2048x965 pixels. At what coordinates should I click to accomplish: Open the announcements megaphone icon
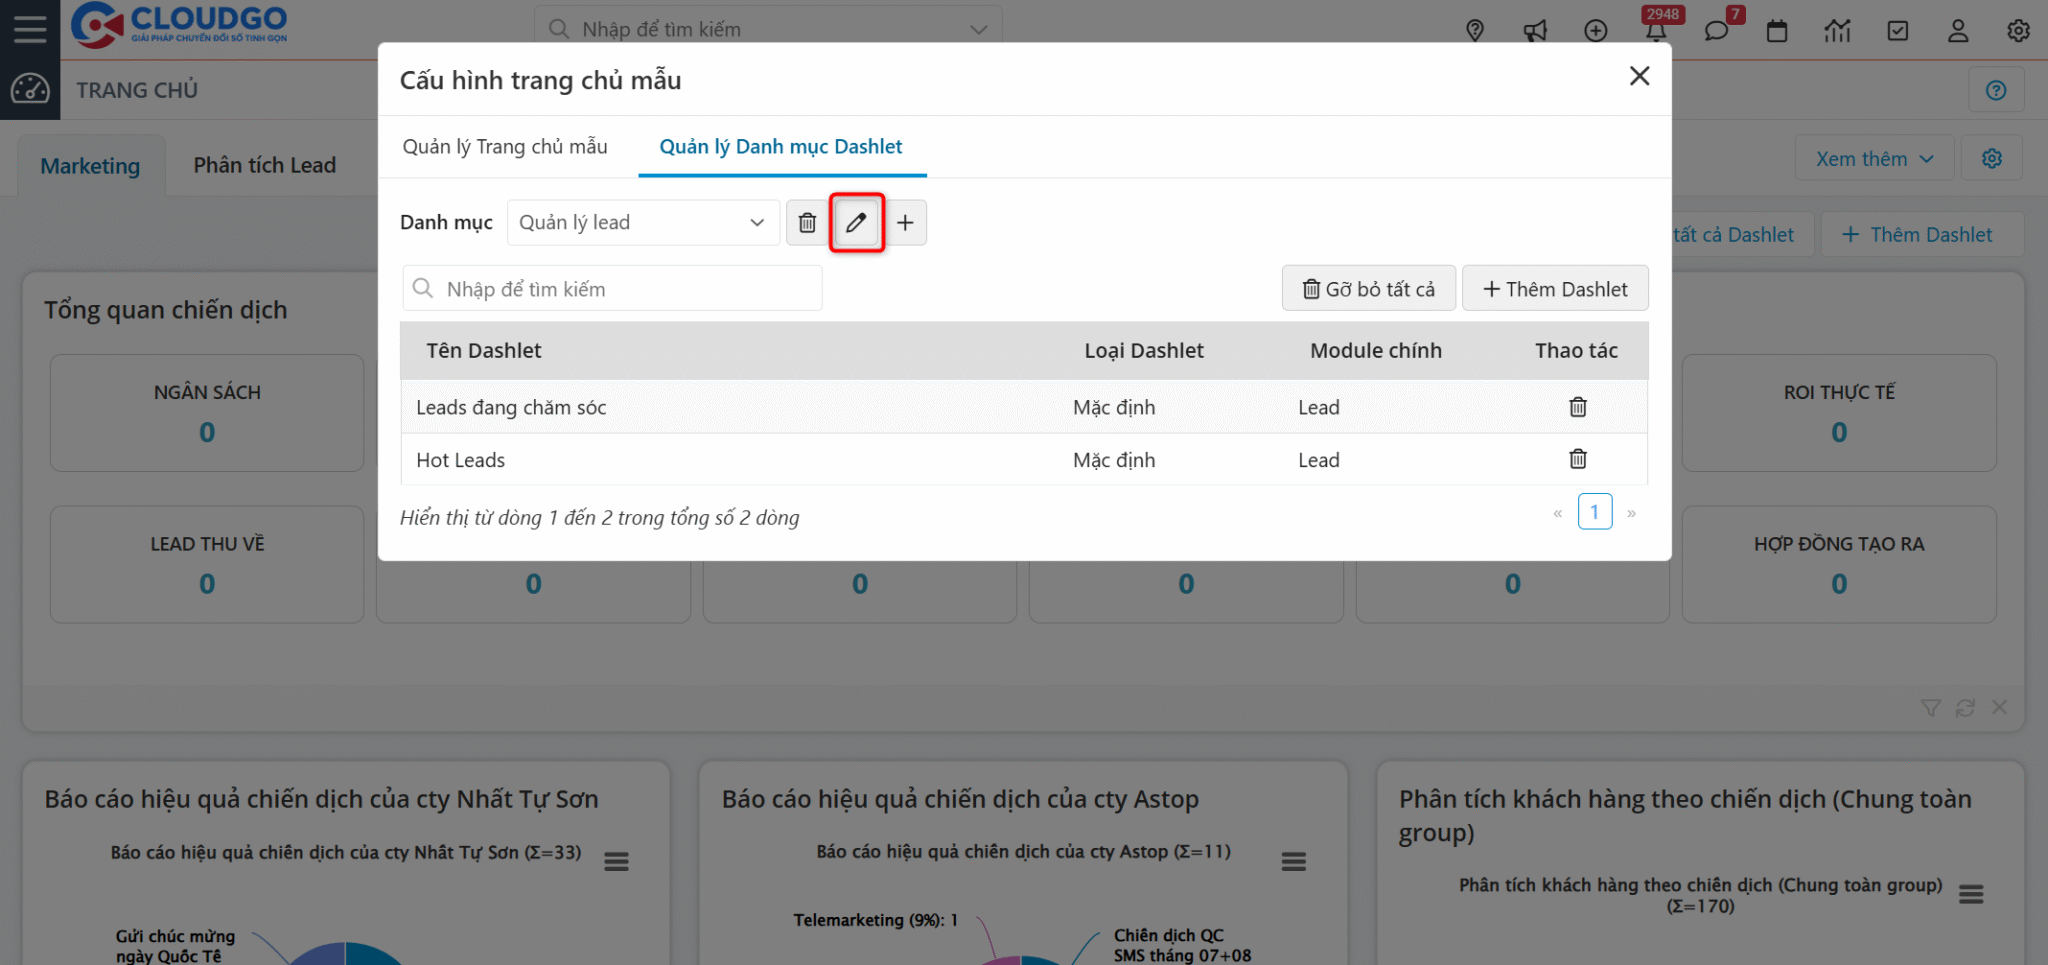coord(1535,31)
